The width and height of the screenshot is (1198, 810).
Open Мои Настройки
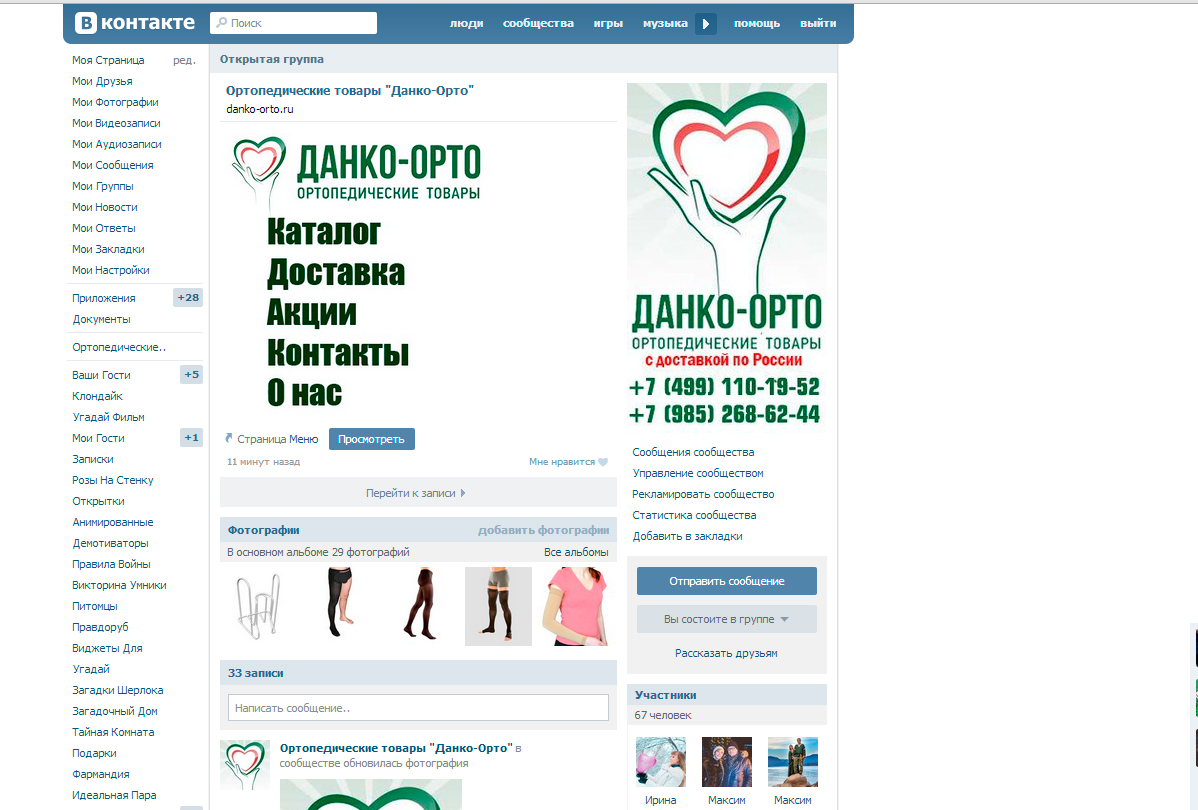(111, 271)
